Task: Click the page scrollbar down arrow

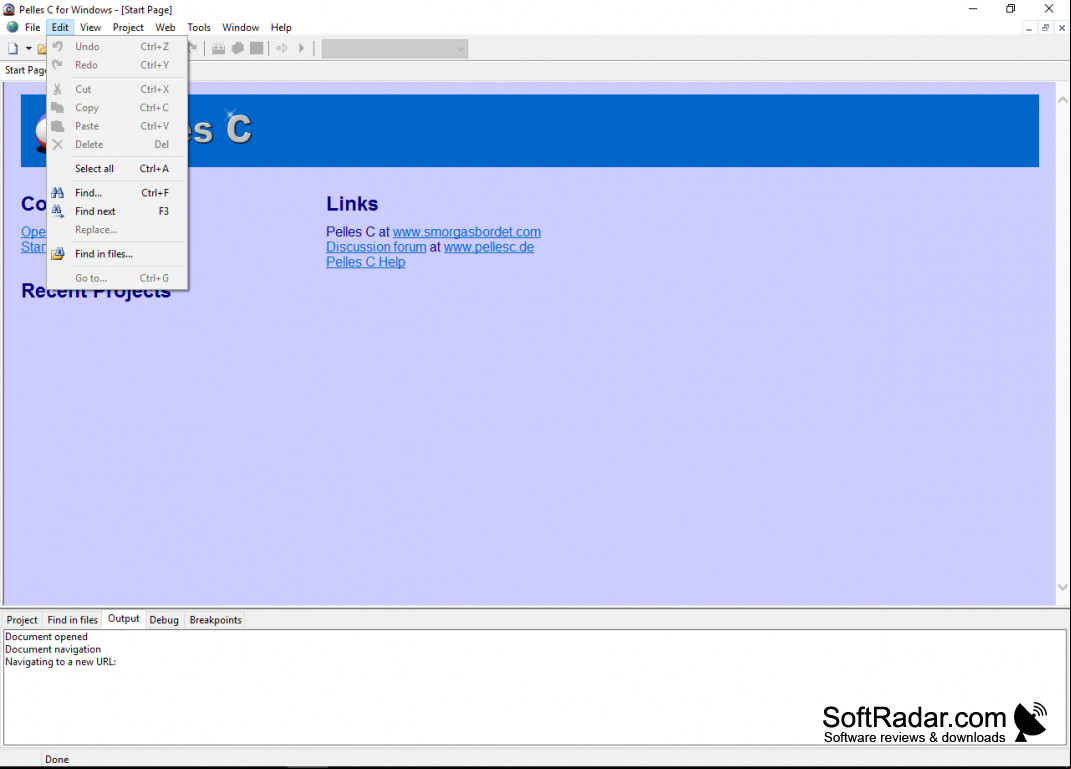Action: (1063, 587)
